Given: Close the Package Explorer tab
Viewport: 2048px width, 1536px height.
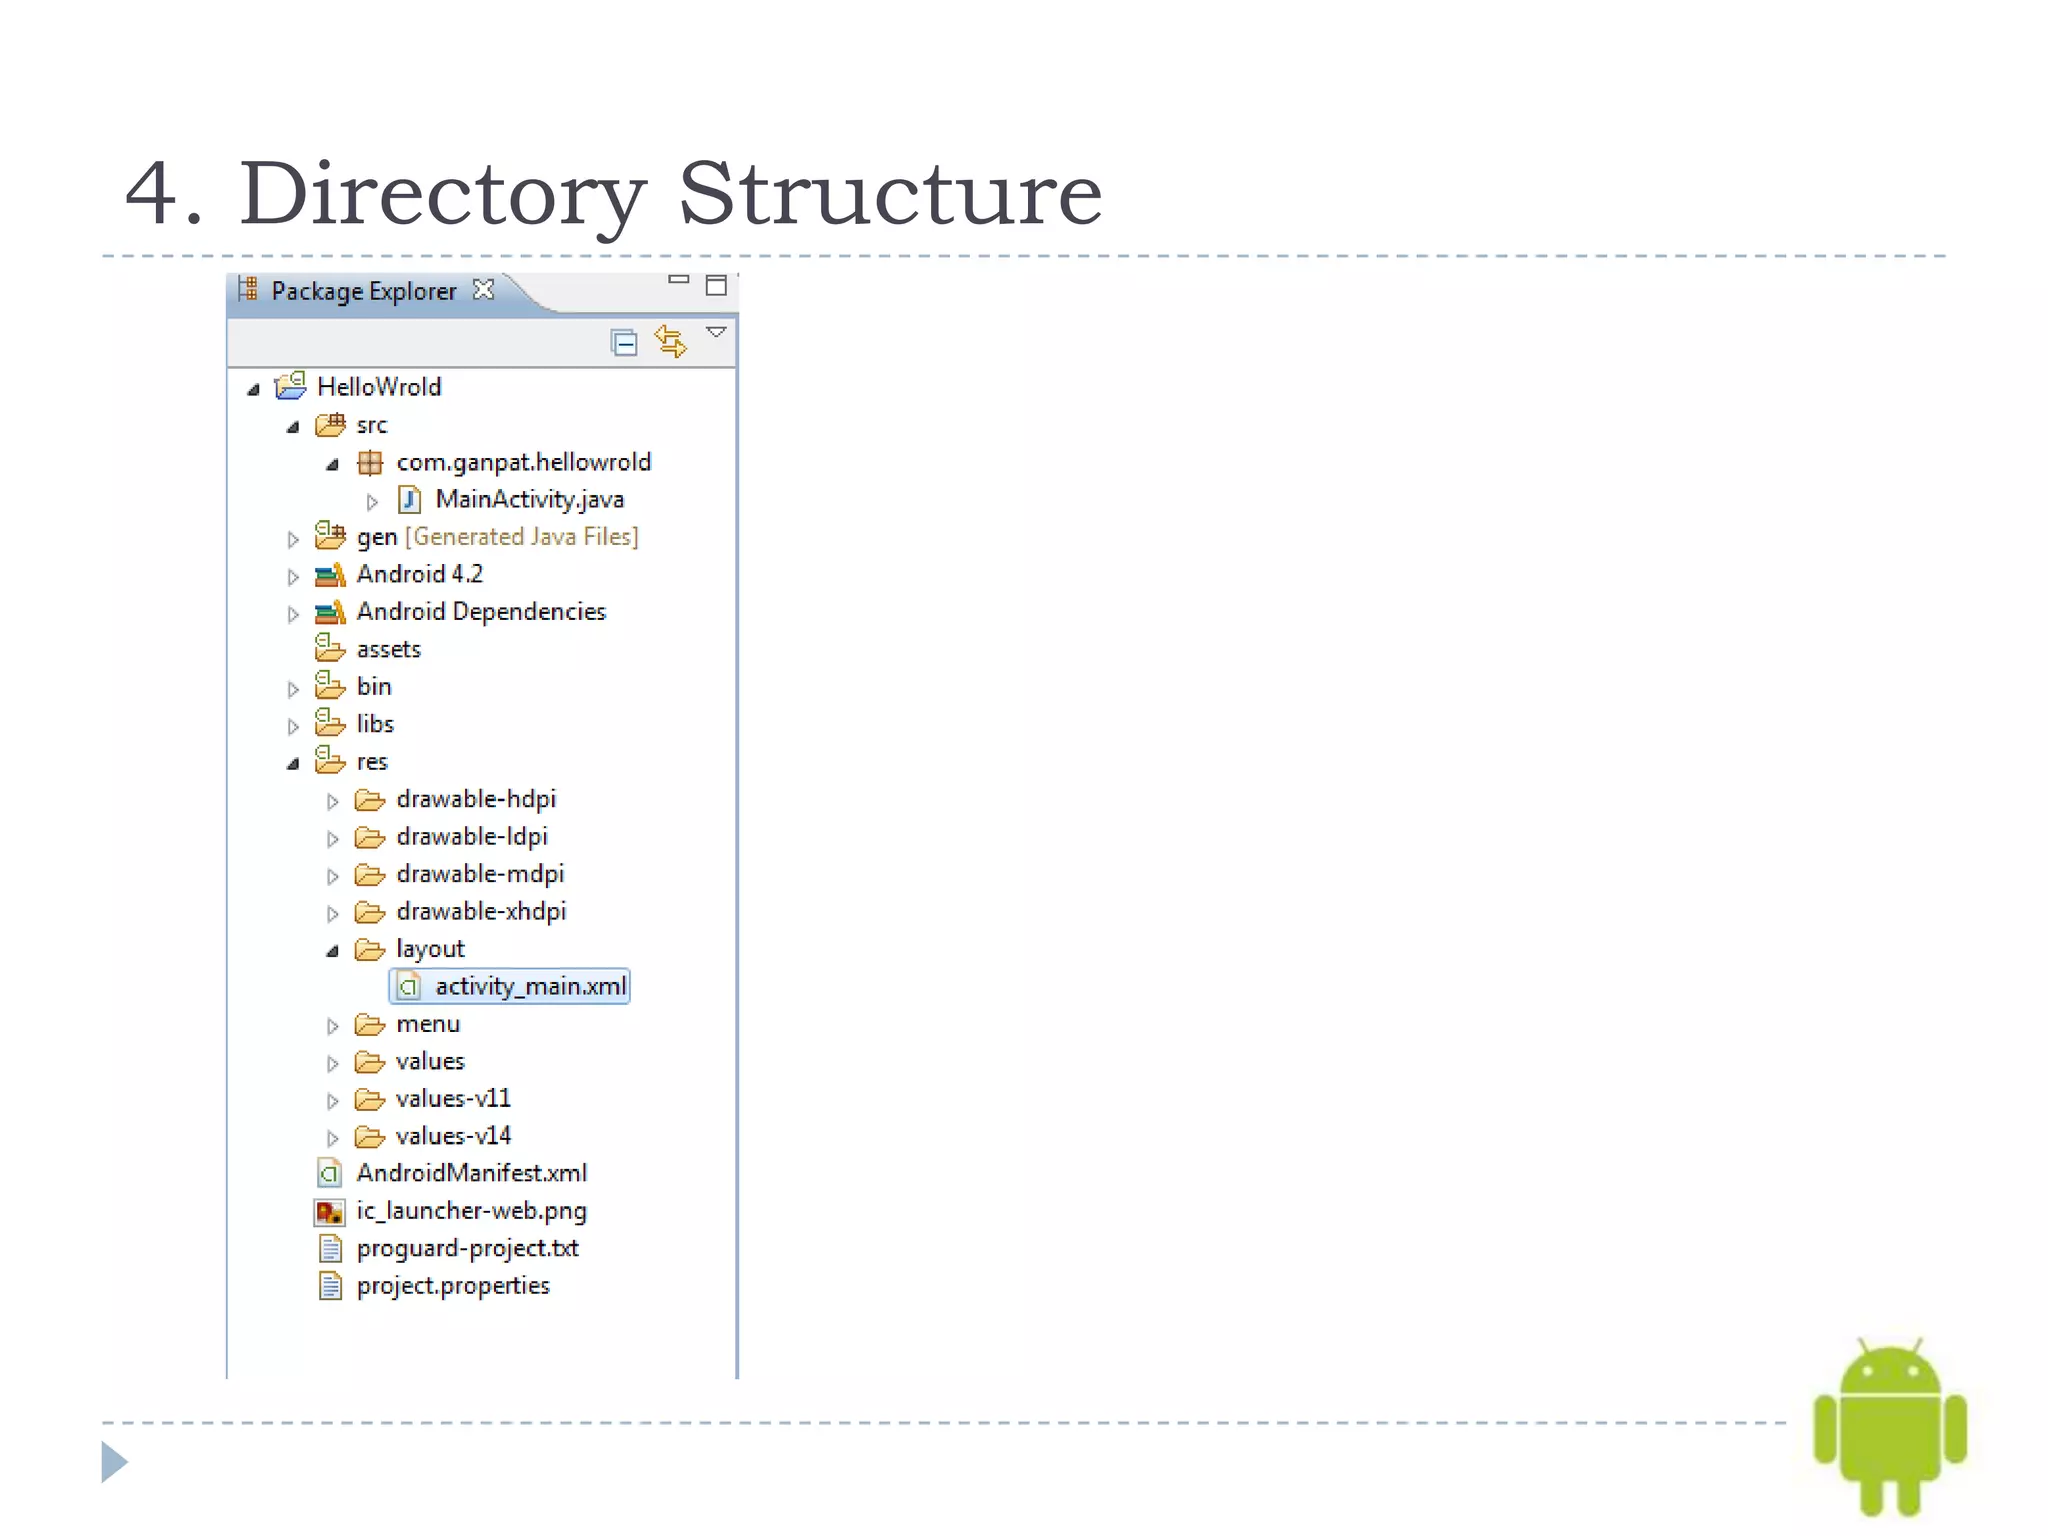Looking at the screenshot, I should (x=484, y=289).
